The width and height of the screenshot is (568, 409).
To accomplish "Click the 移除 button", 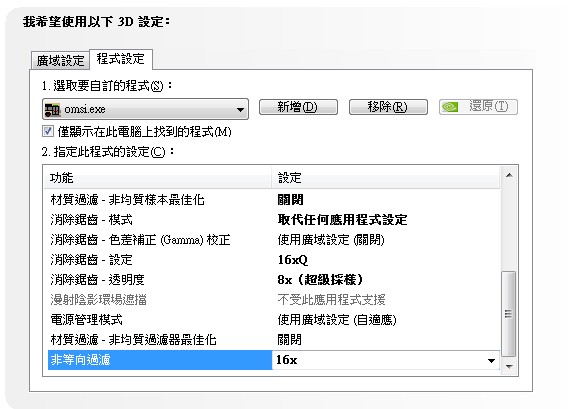I will coord(388,107).
